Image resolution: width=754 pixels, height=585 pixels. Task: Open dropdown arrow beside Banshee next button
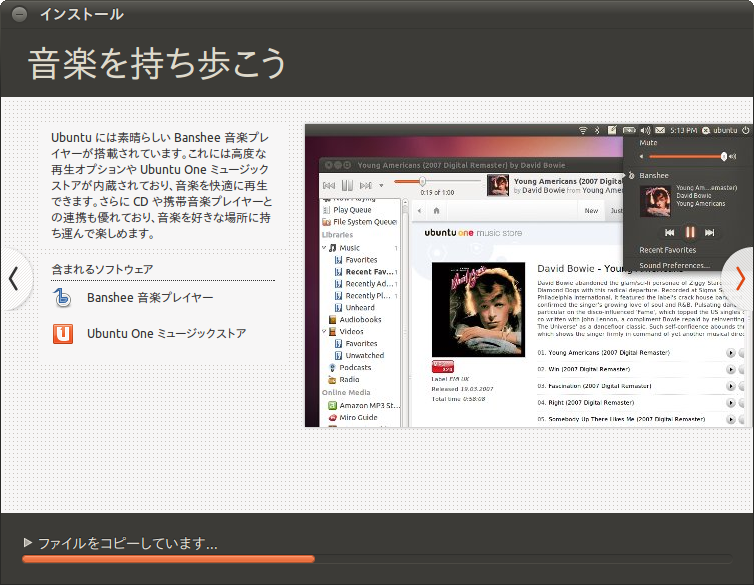381,186
